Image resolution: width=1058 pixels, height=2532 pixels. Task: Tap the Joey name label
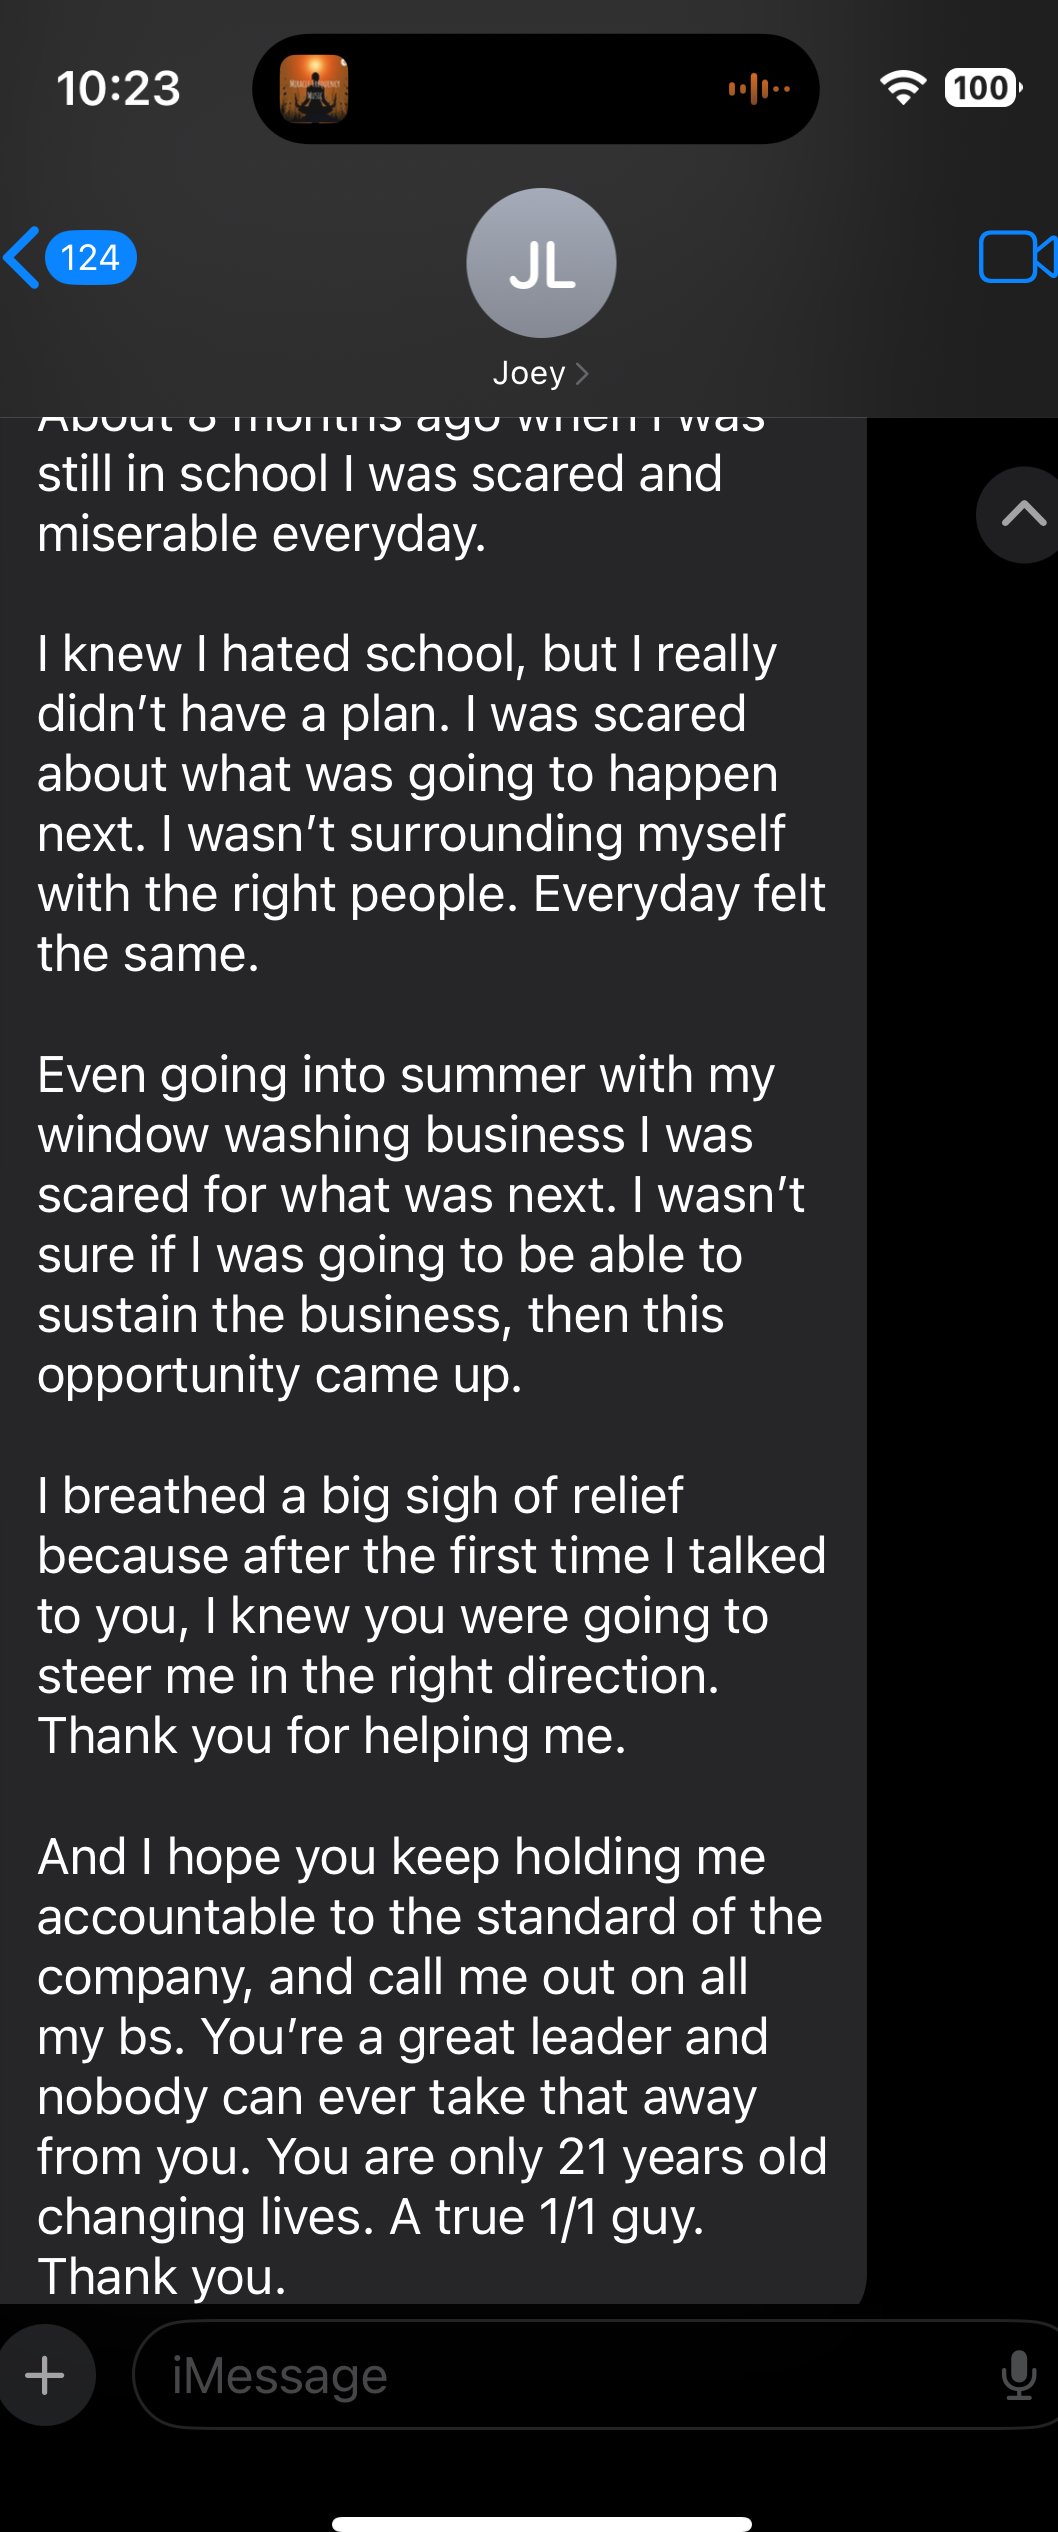[529, 374]
